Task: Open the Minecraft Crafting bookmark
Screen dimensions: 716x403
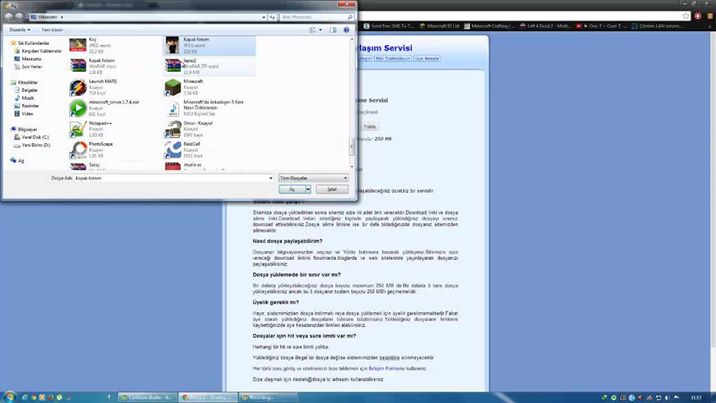Action: coord(490,26)
